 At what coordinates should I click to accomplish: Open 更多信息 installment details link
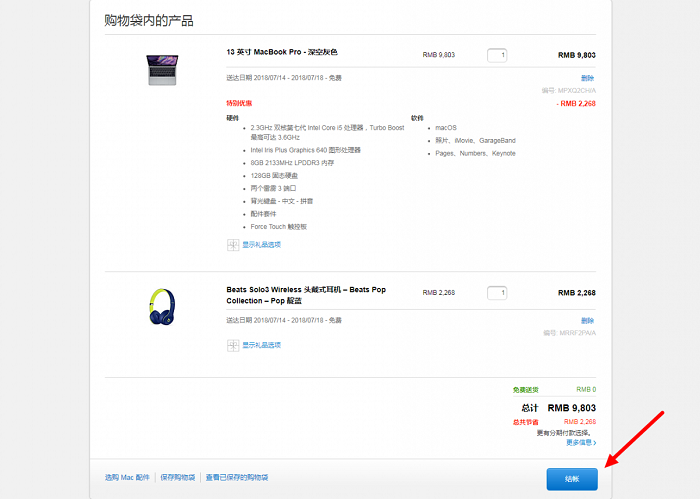[x=580, y=442]
